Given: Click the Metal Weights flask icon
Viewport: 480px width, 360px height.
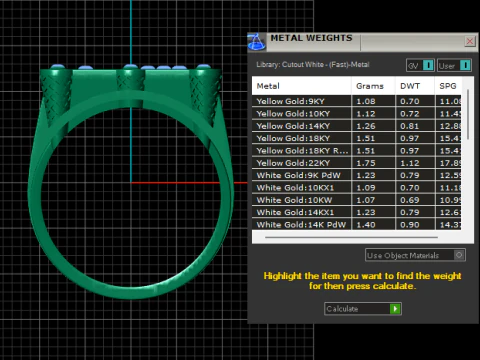Looking at the screenshot, I should point(256,42).
